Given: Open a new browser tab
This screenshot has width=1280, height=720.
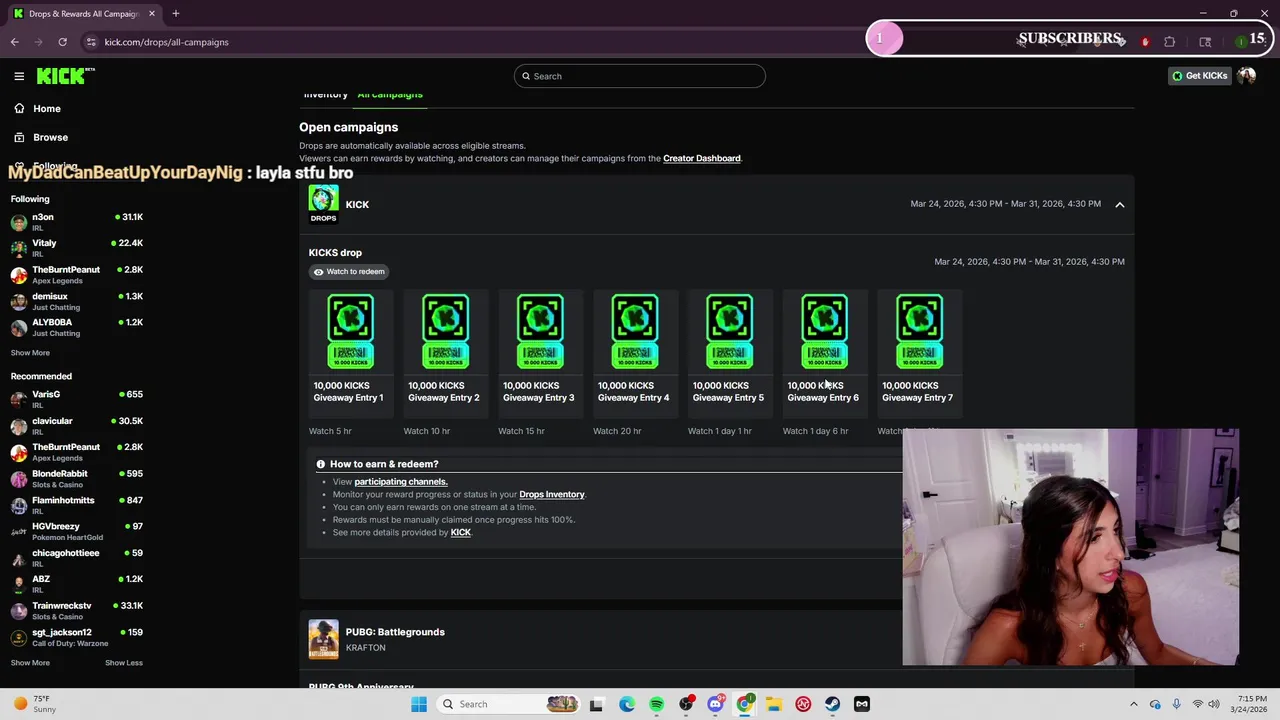Looking at the screenshot, I should pyautogui.click(x=175, y=14).
